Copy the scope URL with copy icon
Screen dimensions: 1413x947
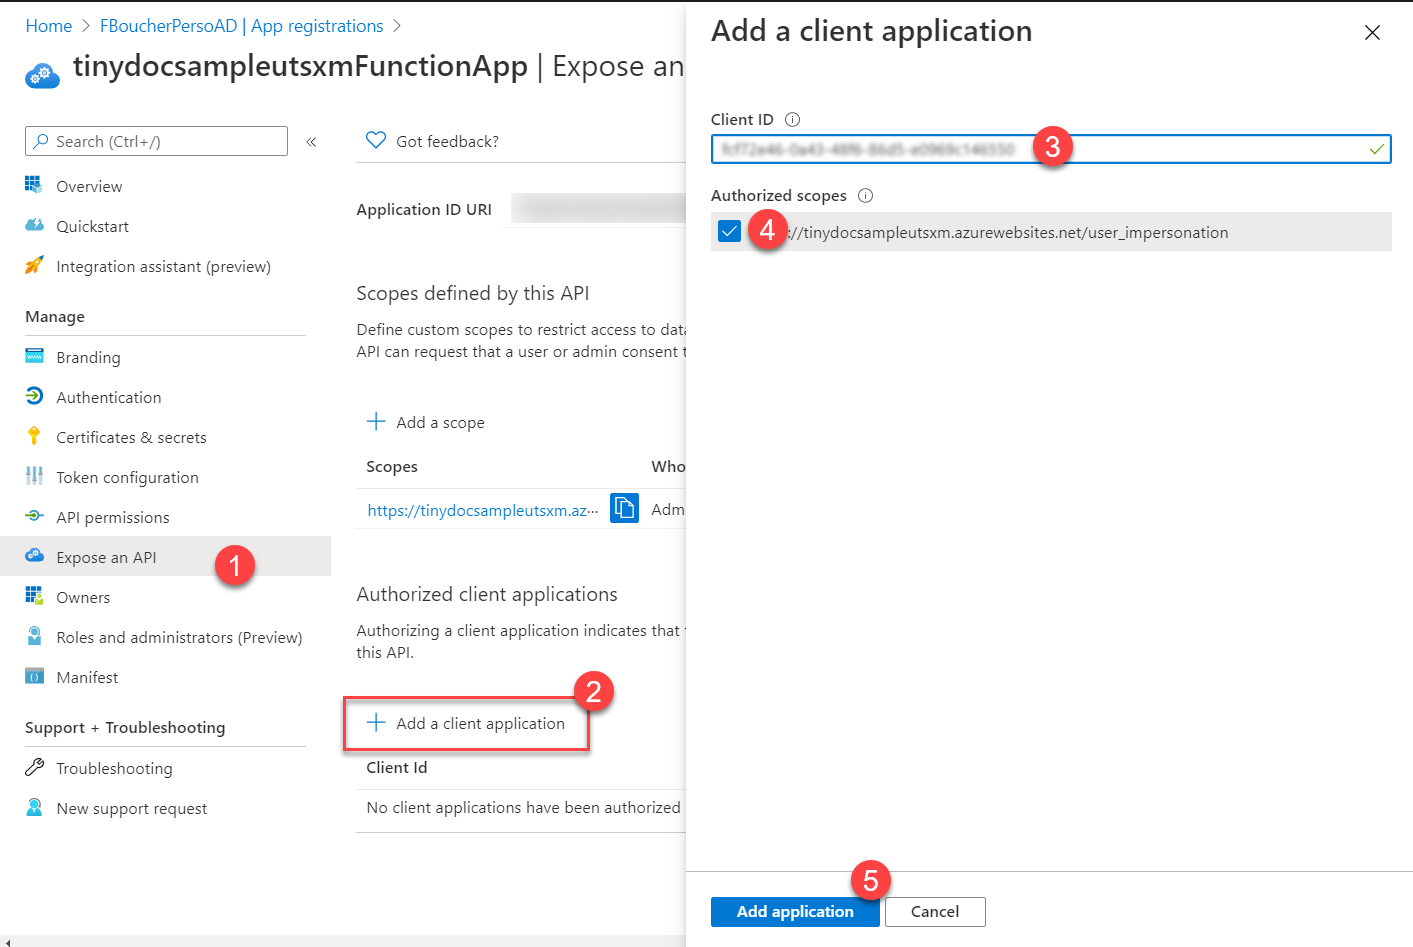[624, 508]
